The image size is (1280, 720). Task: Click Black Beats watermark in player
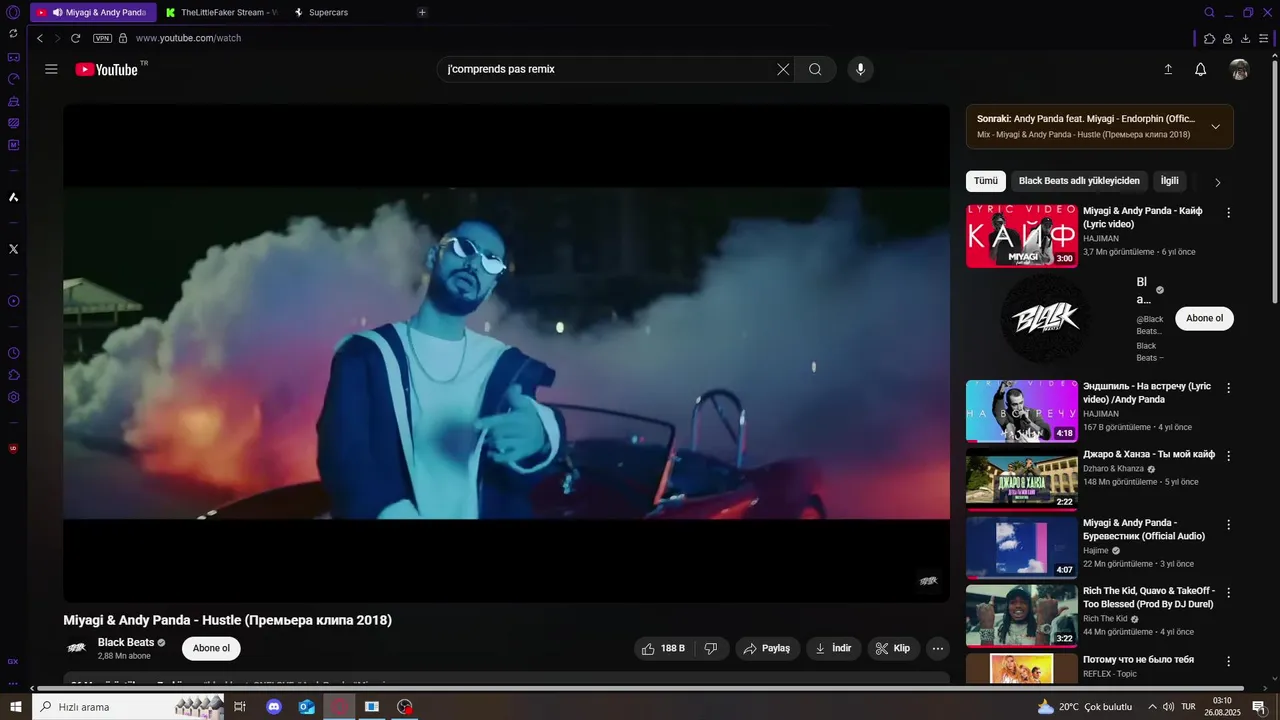point(929,581)
